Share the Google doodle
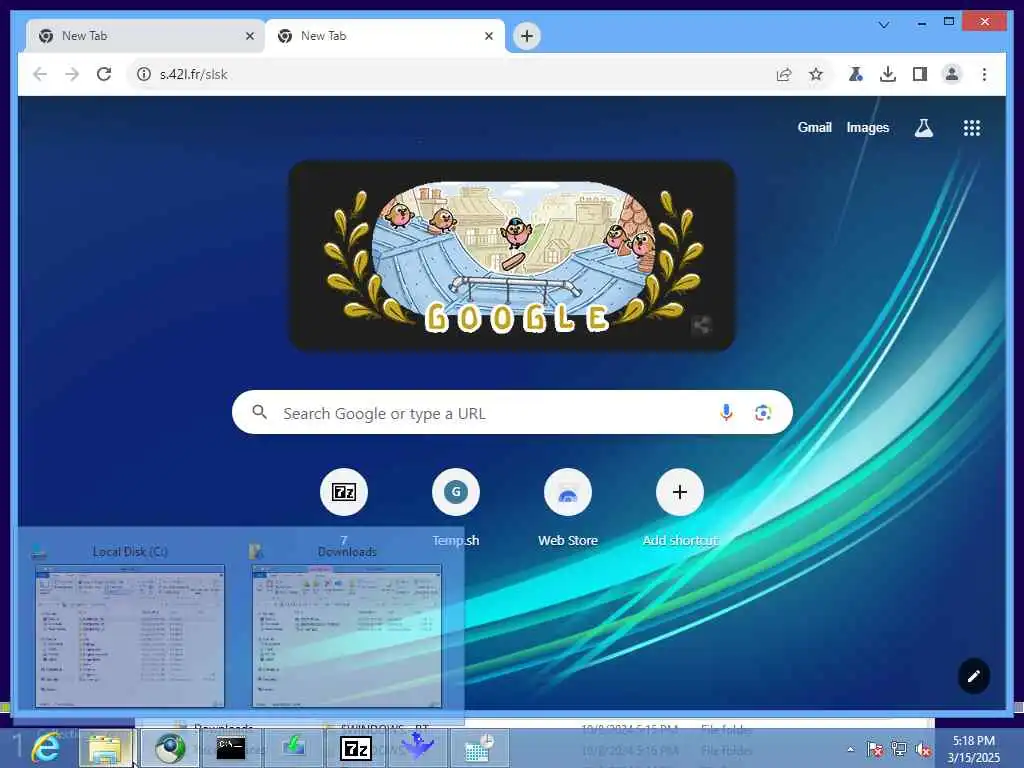The width and height of the screenshot is (1024, 768). pos(701,325)
